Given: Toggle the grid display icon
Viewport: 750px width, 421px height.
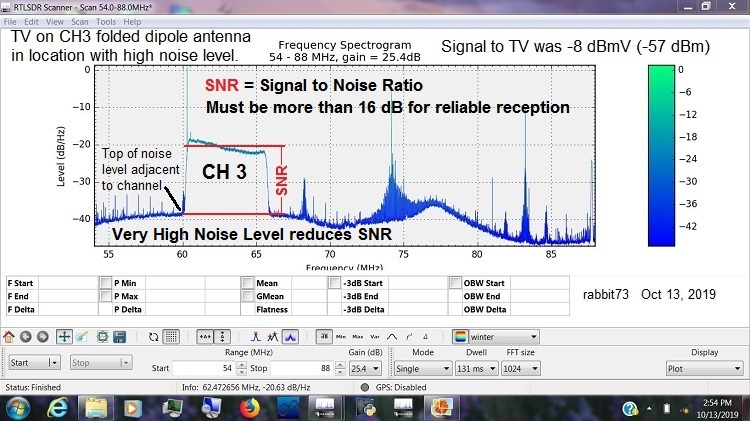Looking at the screenshot, I should pos(171,336).
